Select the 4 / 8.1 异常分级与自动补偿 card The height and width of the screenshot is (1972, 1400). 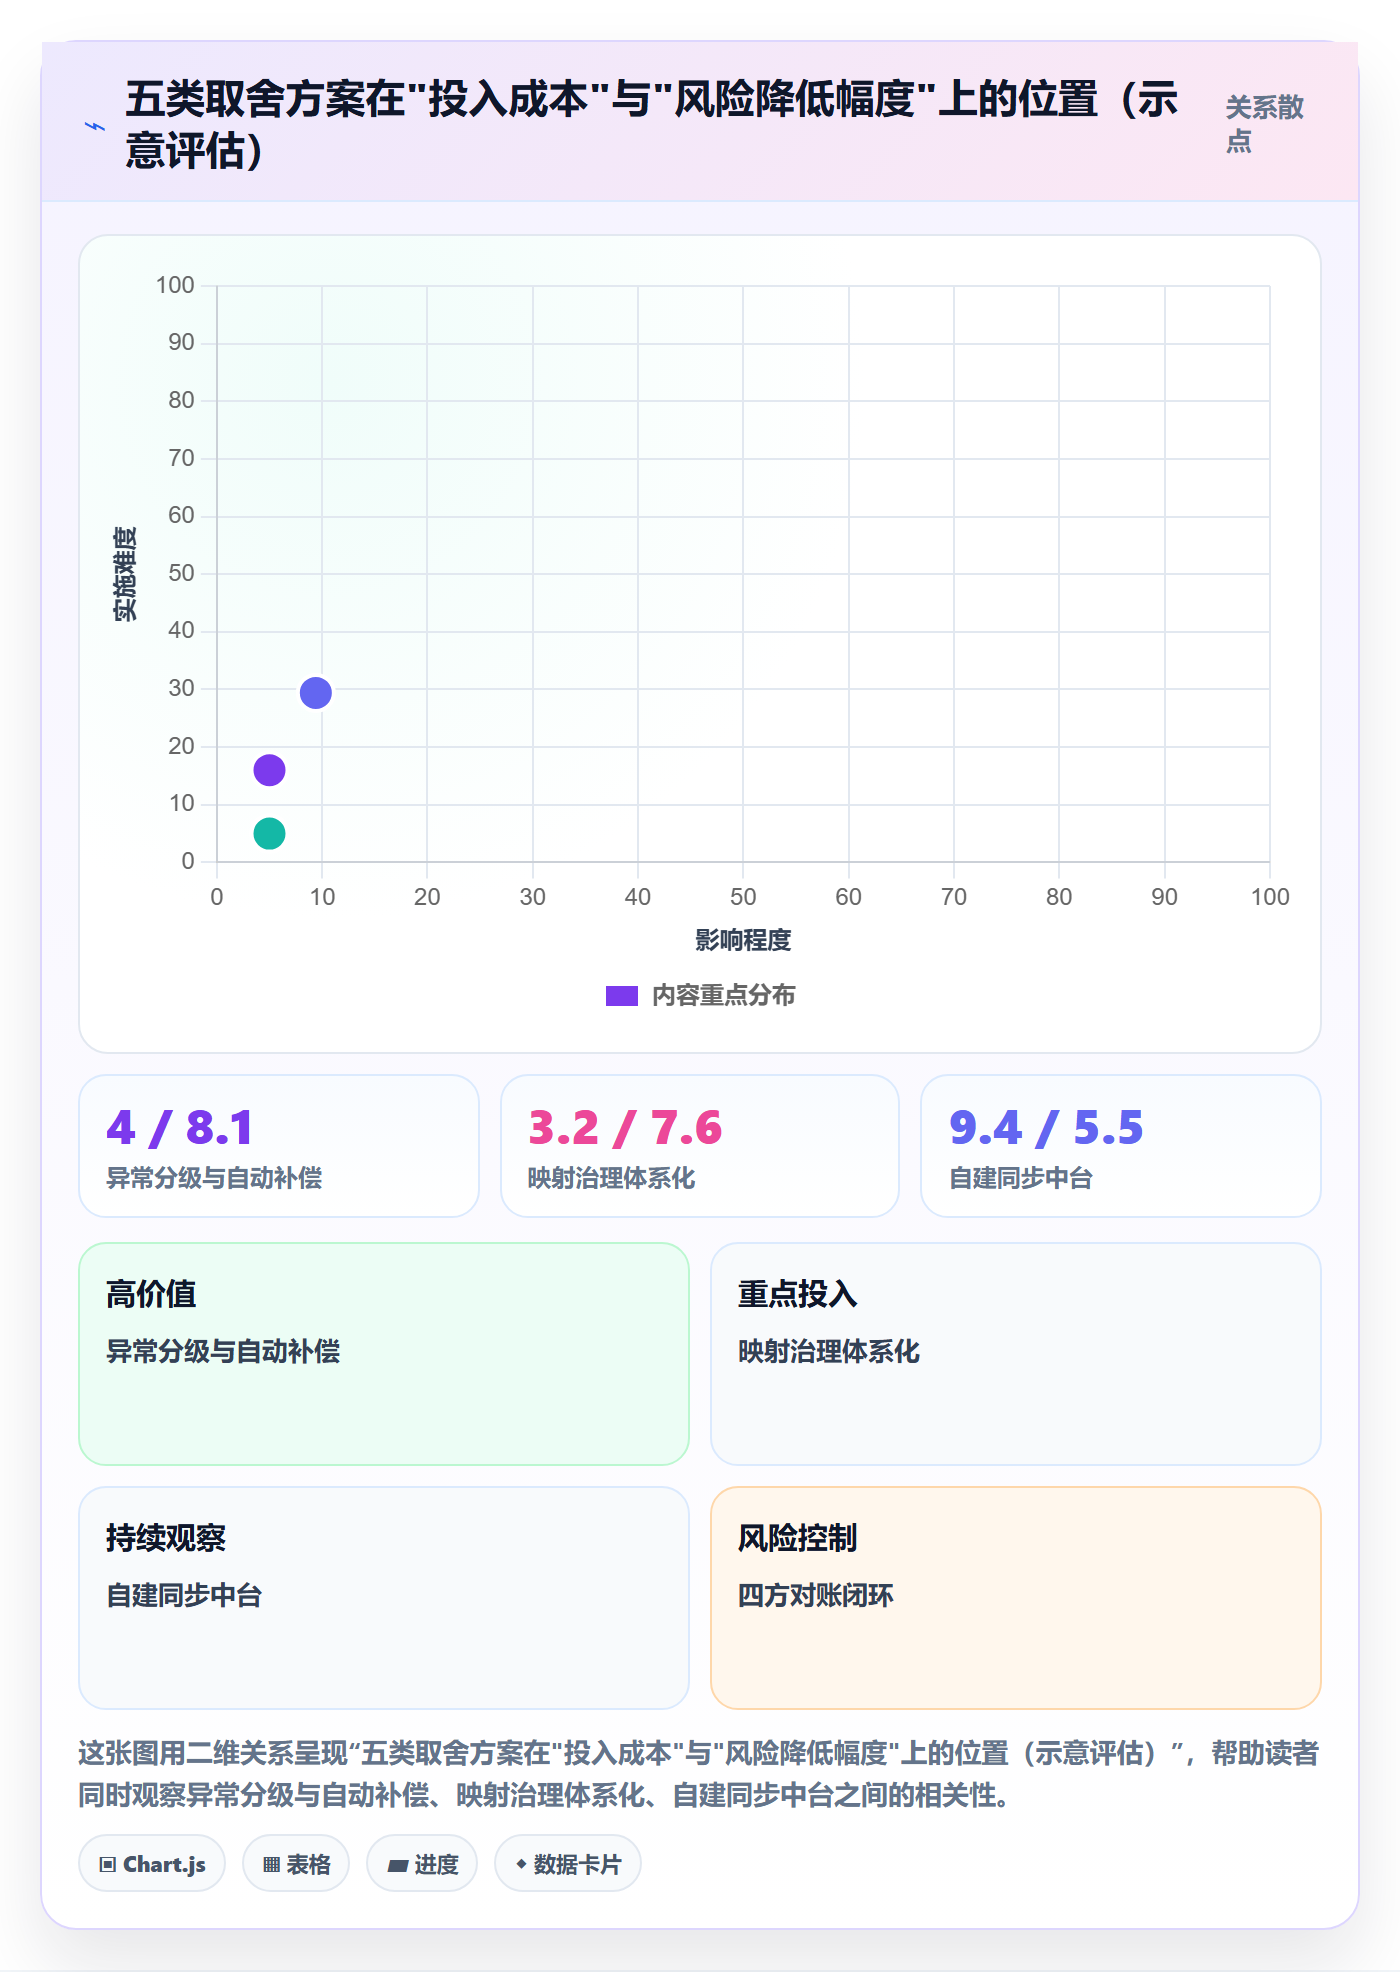279,1146
